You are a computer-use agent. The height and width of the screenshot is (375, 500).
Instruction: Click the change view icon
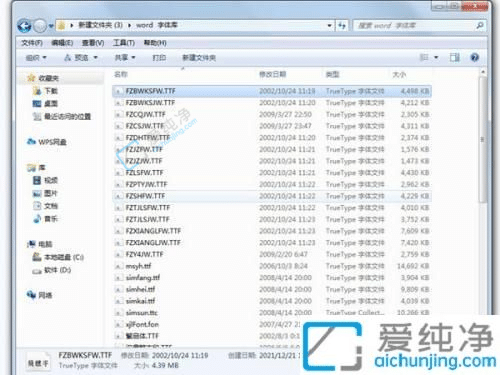tap(424, 58)
